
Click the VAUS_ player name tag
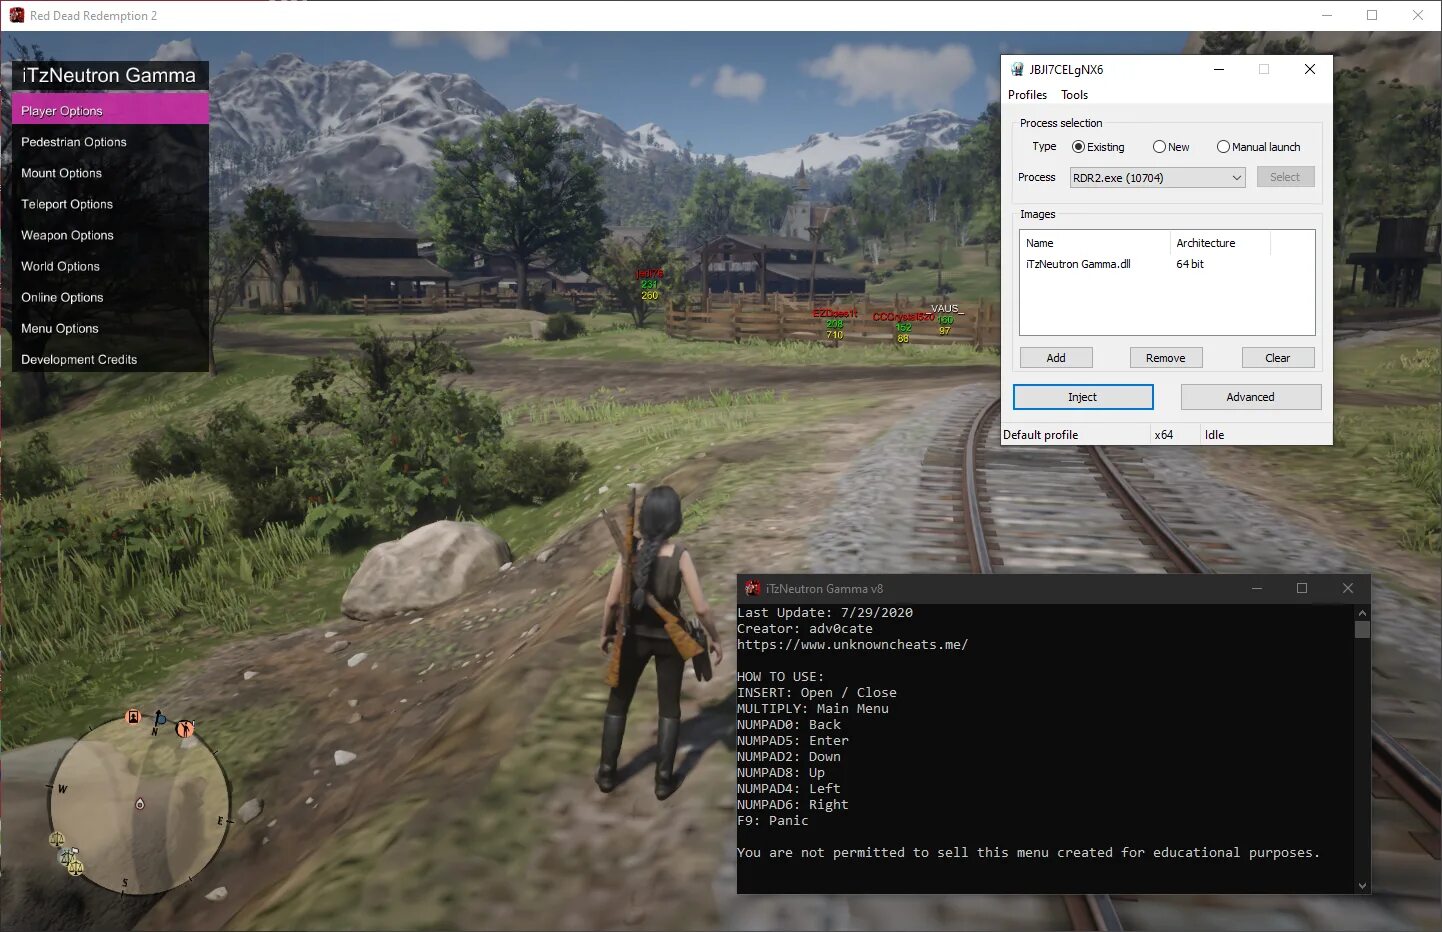[946, 309]
